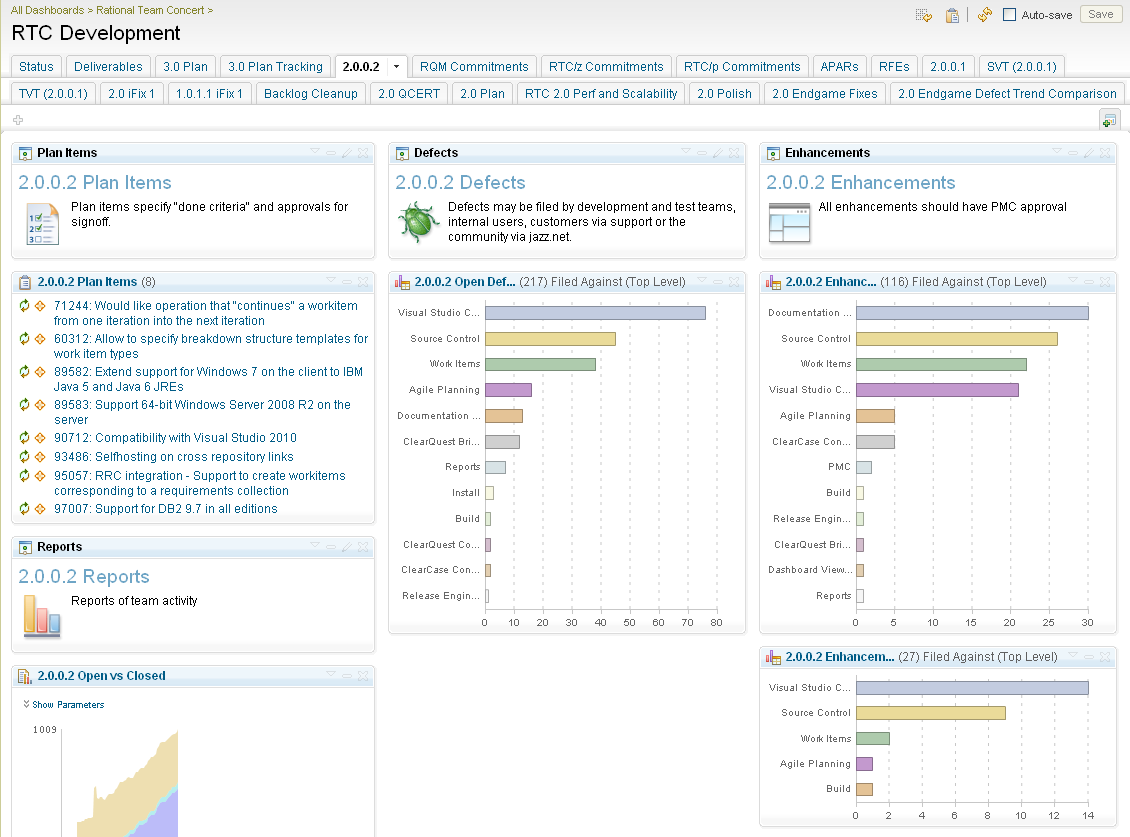The image size is (1130, 837).
Task: Minimize the 2.0.0.2 Open vs Closed widget
Action: pos(347,676)
